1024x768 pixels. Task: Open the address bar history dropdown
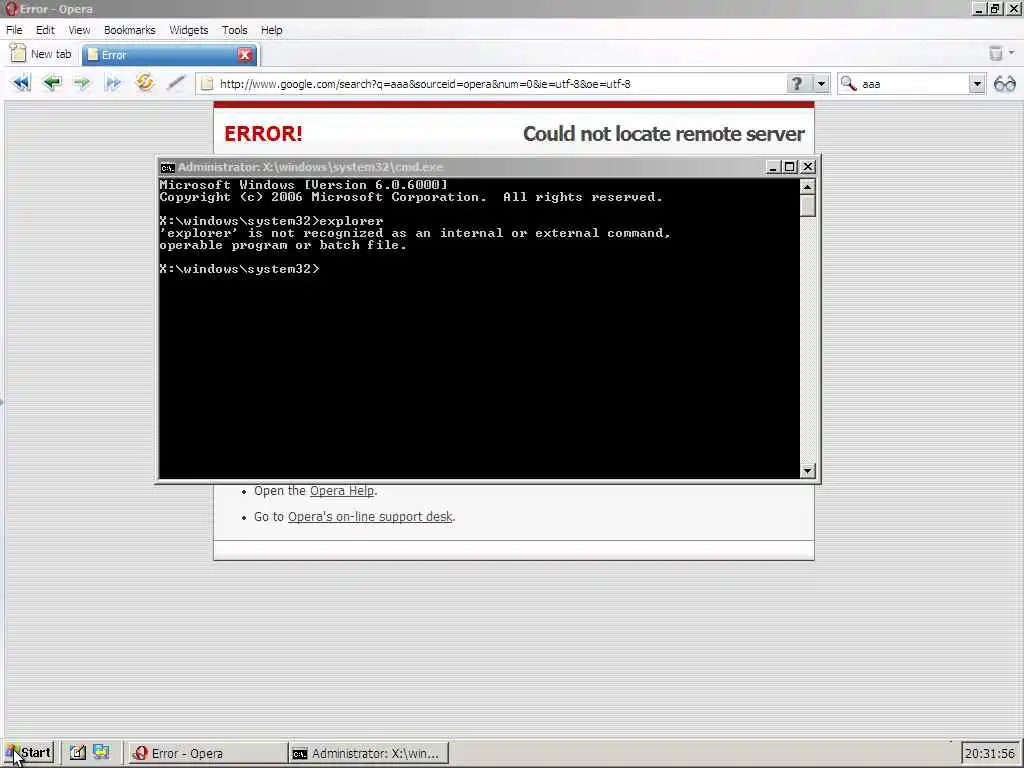click(x=821, y=84)
